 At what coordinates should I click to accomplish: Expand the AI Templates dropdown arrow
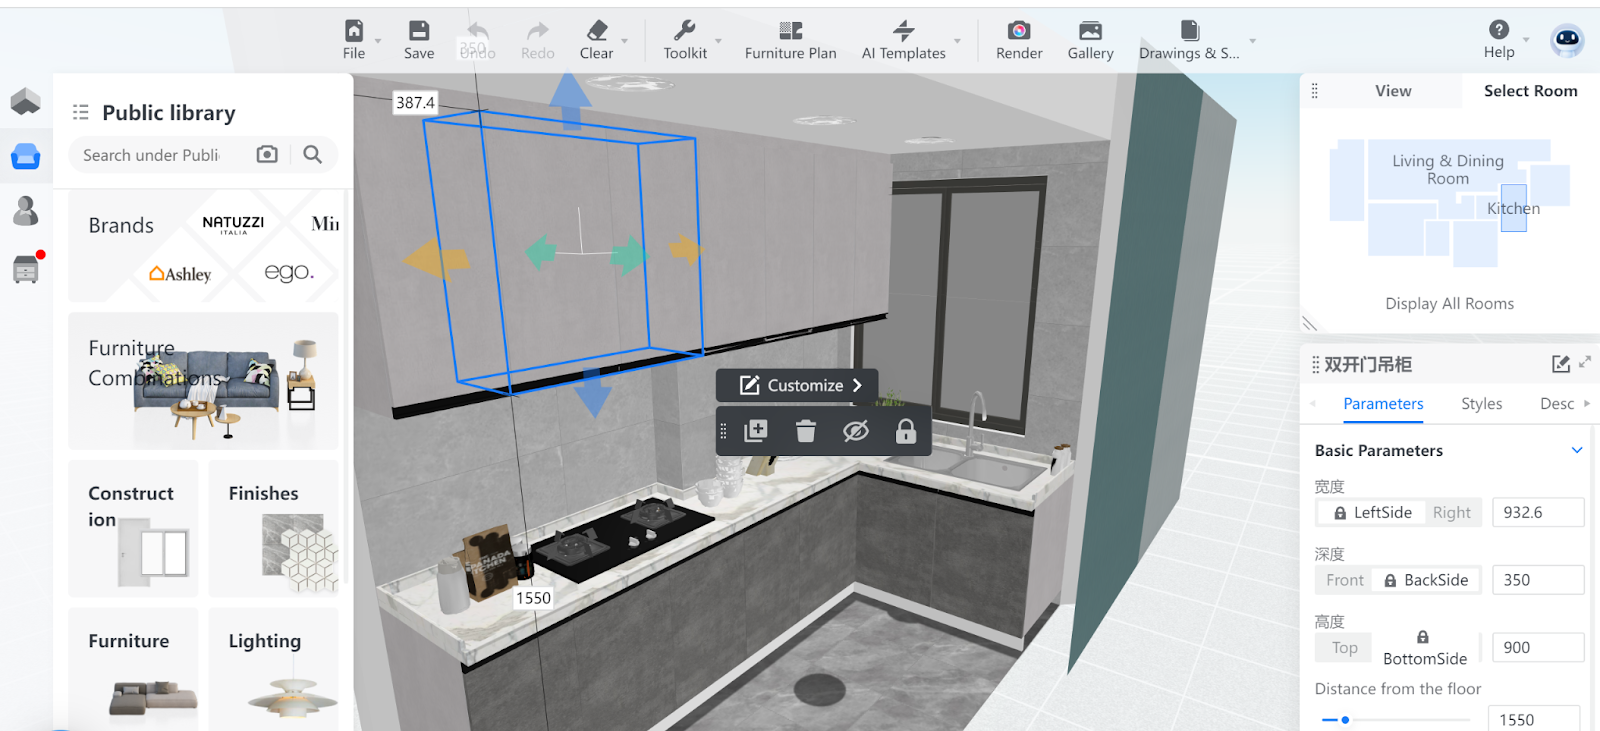coord(957,42)
